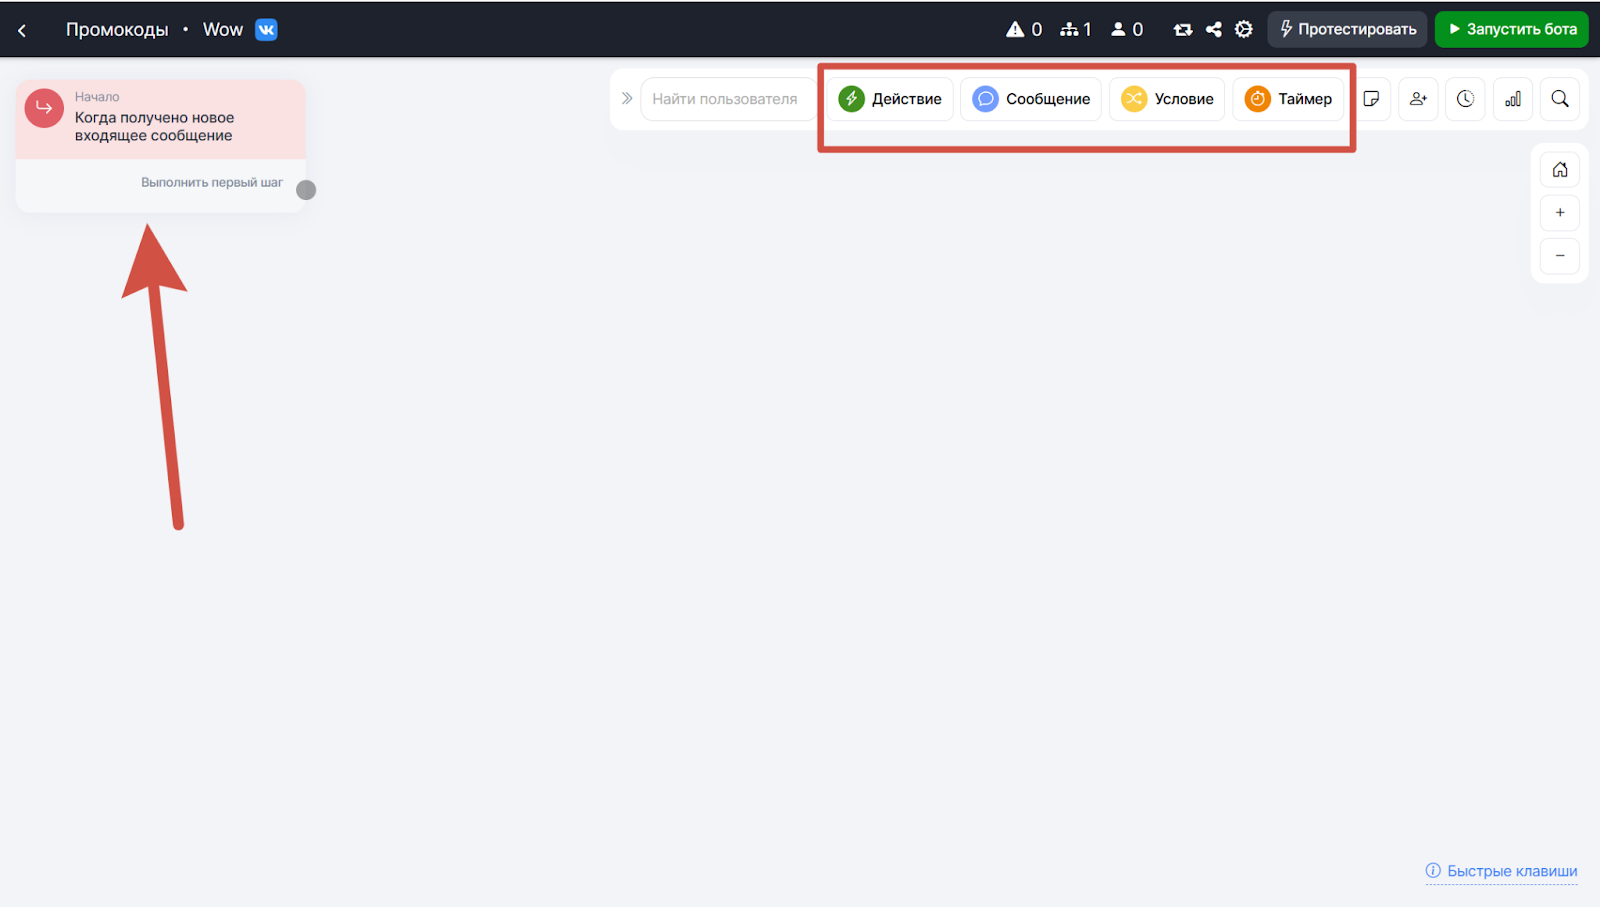Add a Сообщение block
Screen dimensions: 1600x907
(1031, 99)
